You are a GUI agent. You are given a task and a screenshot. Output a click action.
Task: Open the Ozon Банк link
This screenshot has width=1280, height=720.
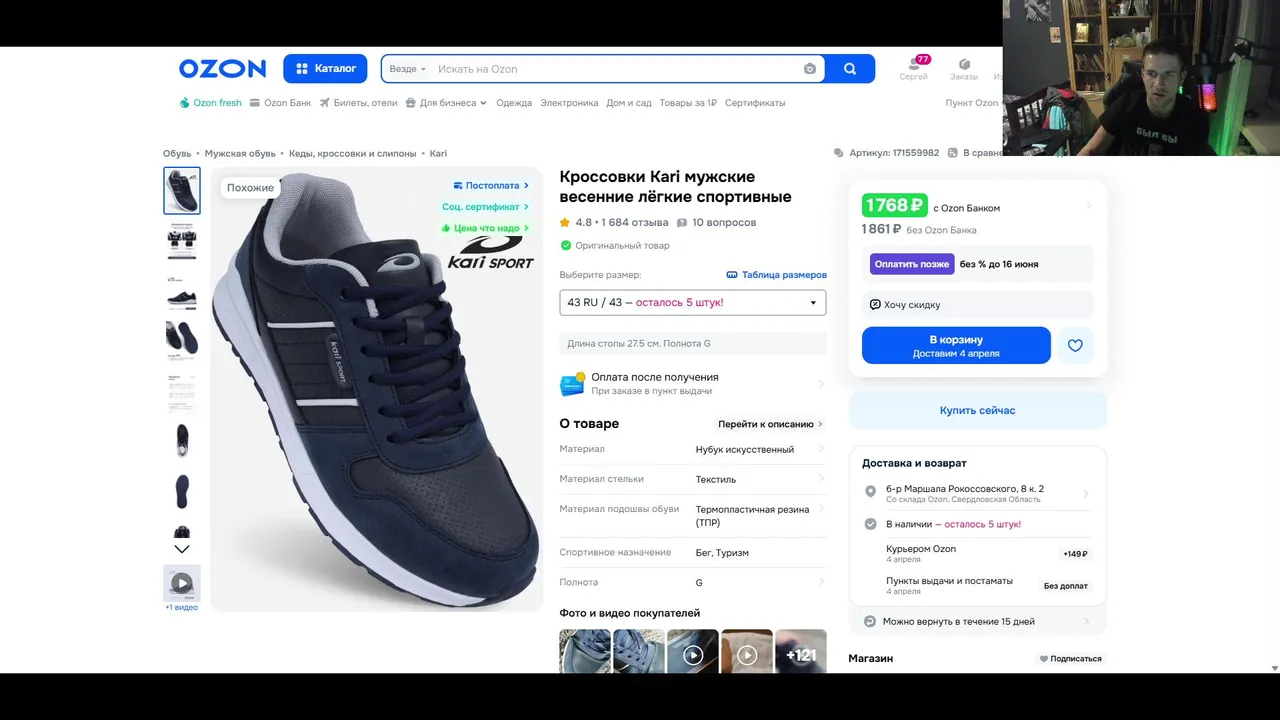(x=281, y=103)
